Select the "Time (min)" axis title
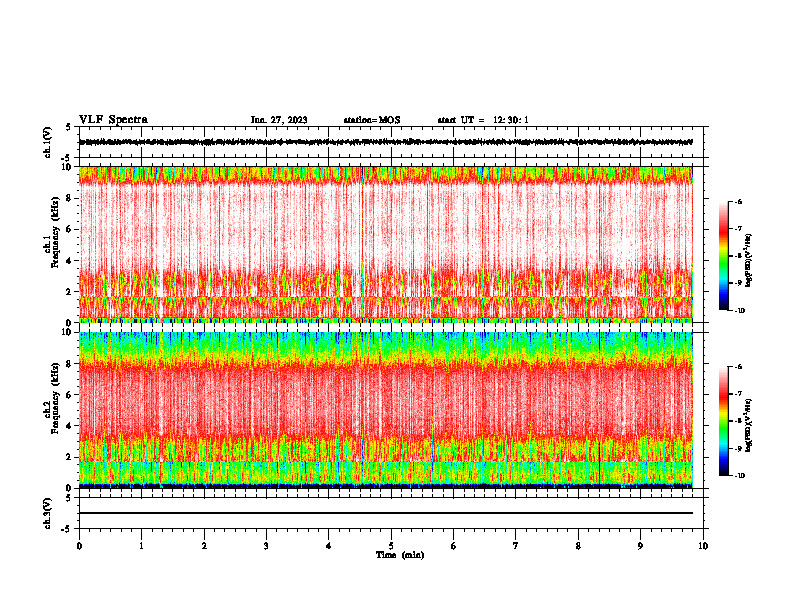Viewport: 792px width, 612px height. (400, 555)
